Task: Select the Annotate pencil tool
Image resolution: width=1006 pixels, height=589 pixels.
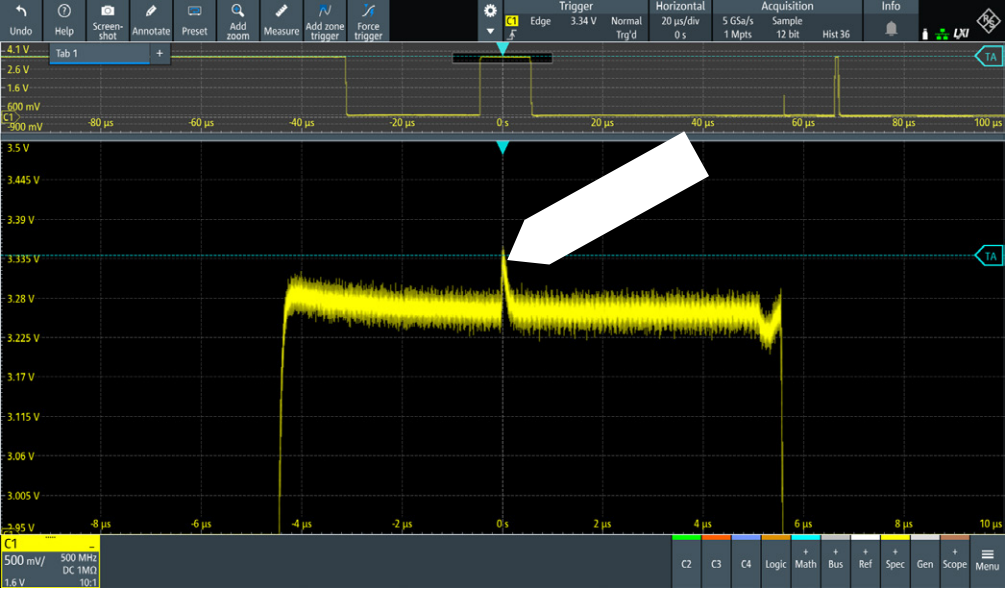Action: [x=151, y=20]
